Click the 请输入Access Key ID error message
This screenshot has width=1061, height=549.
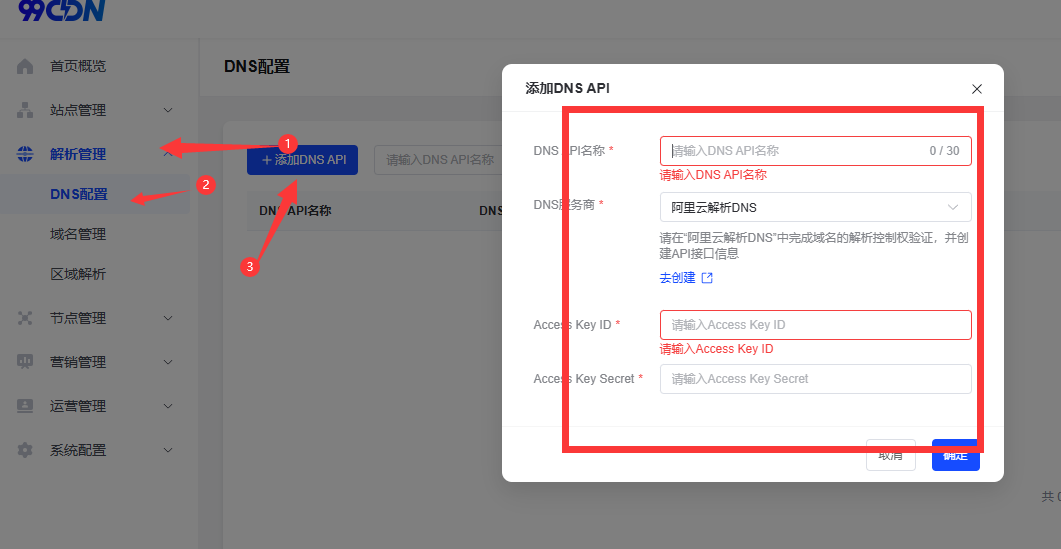tap(717, 349)
